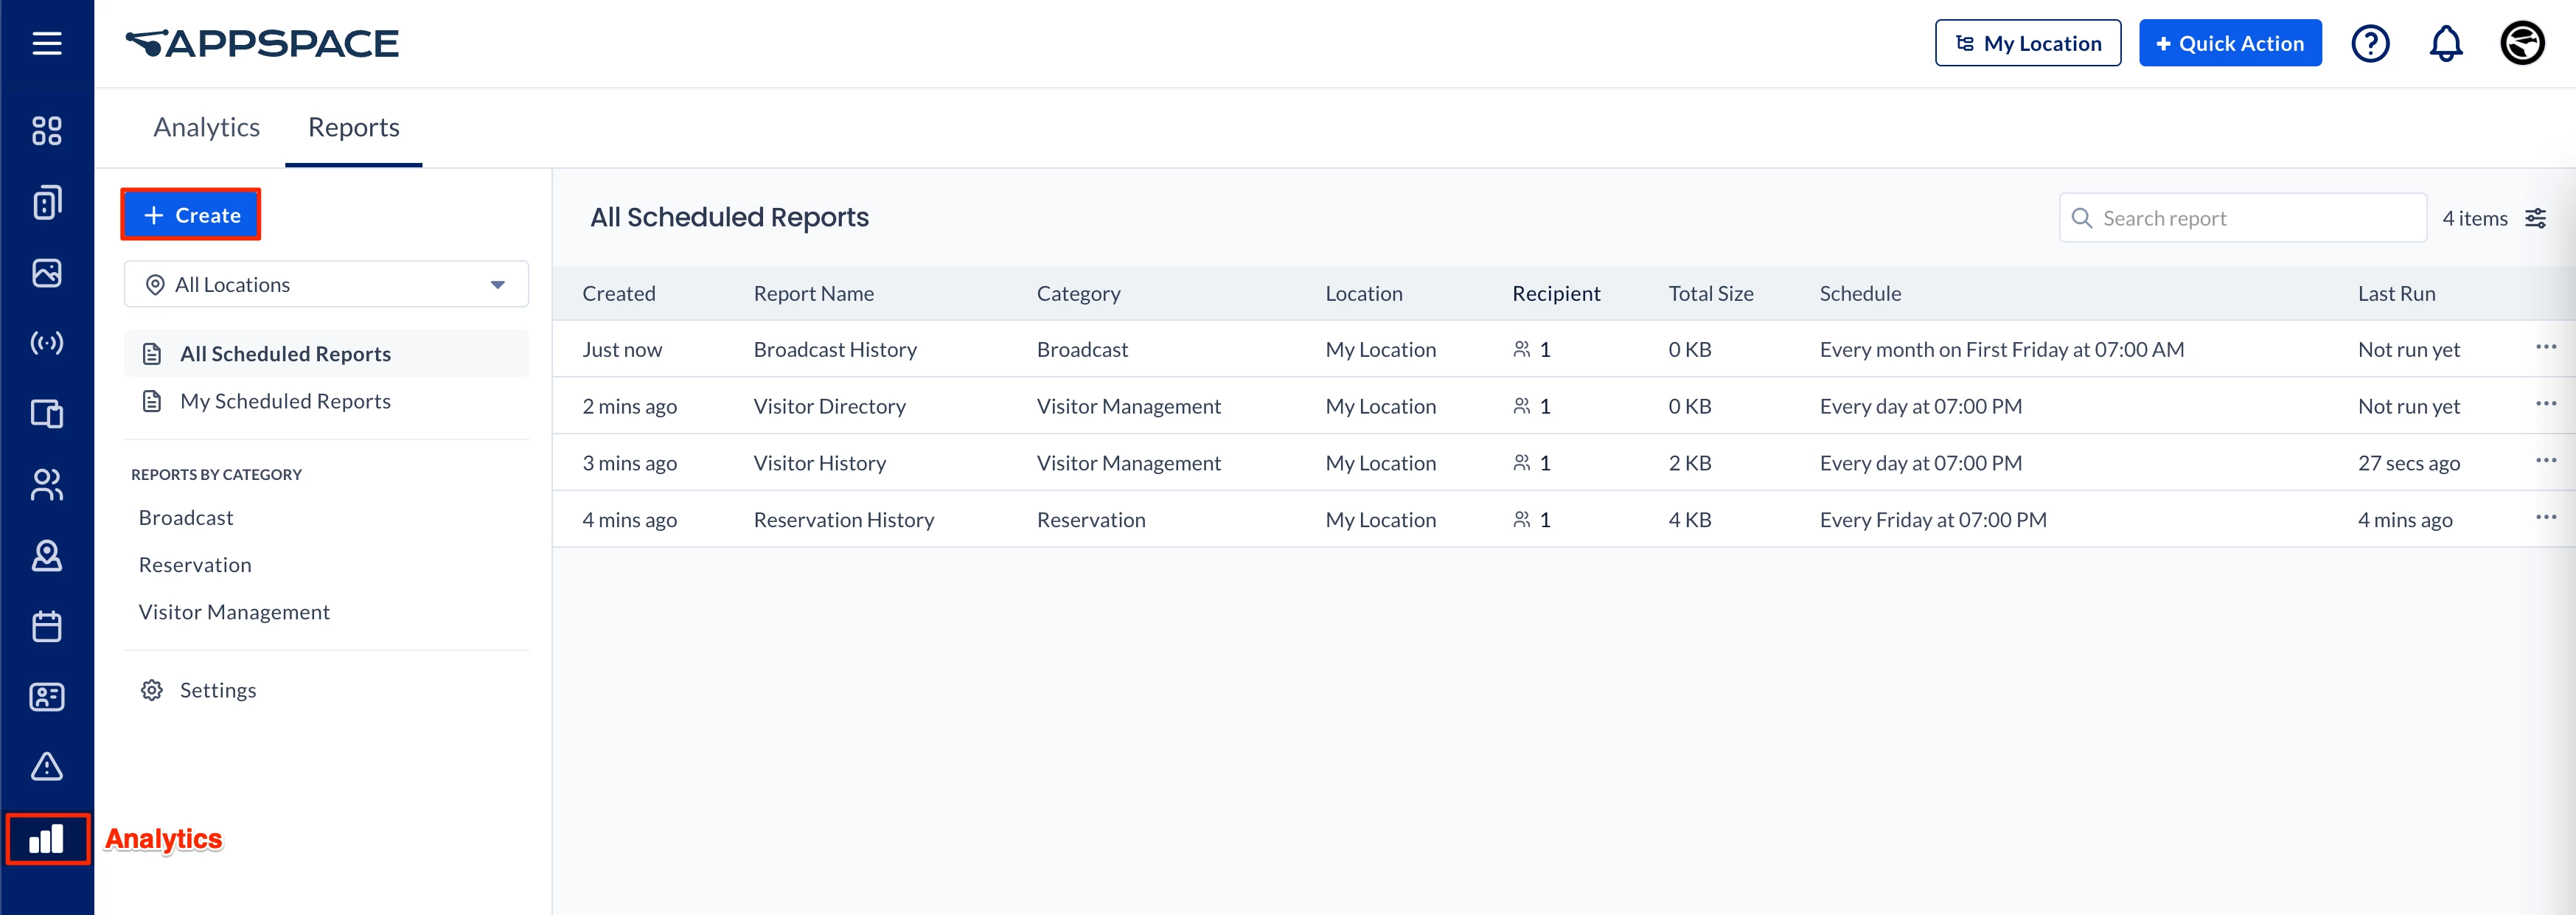Open the calendar reservations sidebar icon
2576x915 pixels.
click(46, 626)
